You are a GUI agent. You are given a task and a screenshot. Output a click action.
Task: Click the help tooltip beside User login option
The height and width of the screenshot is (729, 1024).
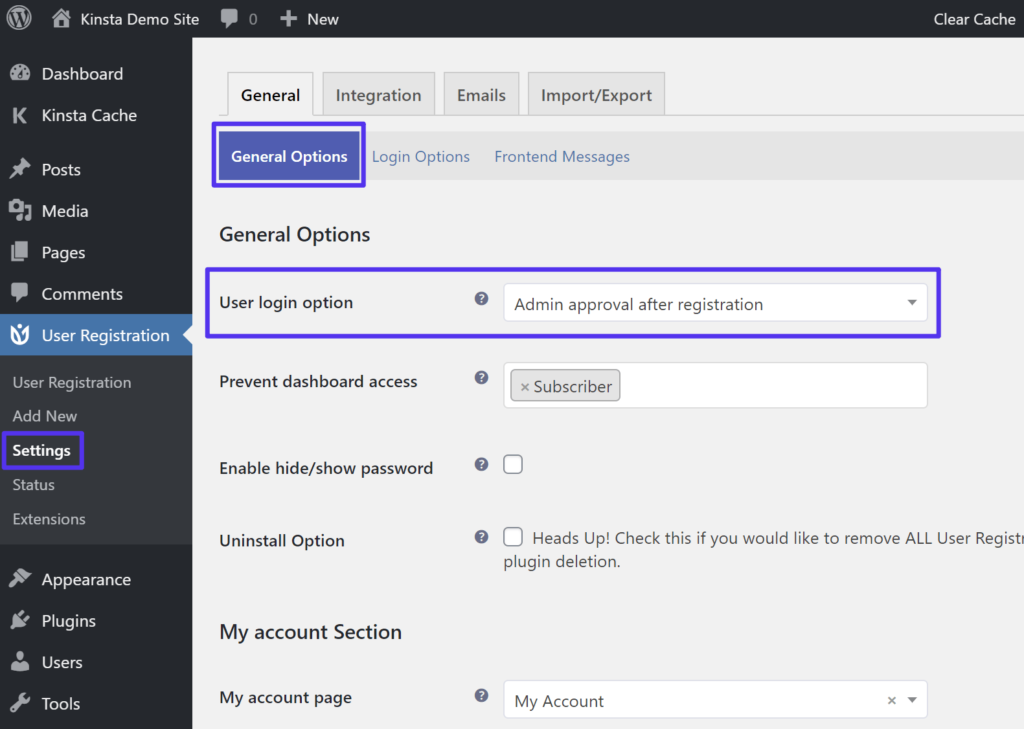pos(481,297)
